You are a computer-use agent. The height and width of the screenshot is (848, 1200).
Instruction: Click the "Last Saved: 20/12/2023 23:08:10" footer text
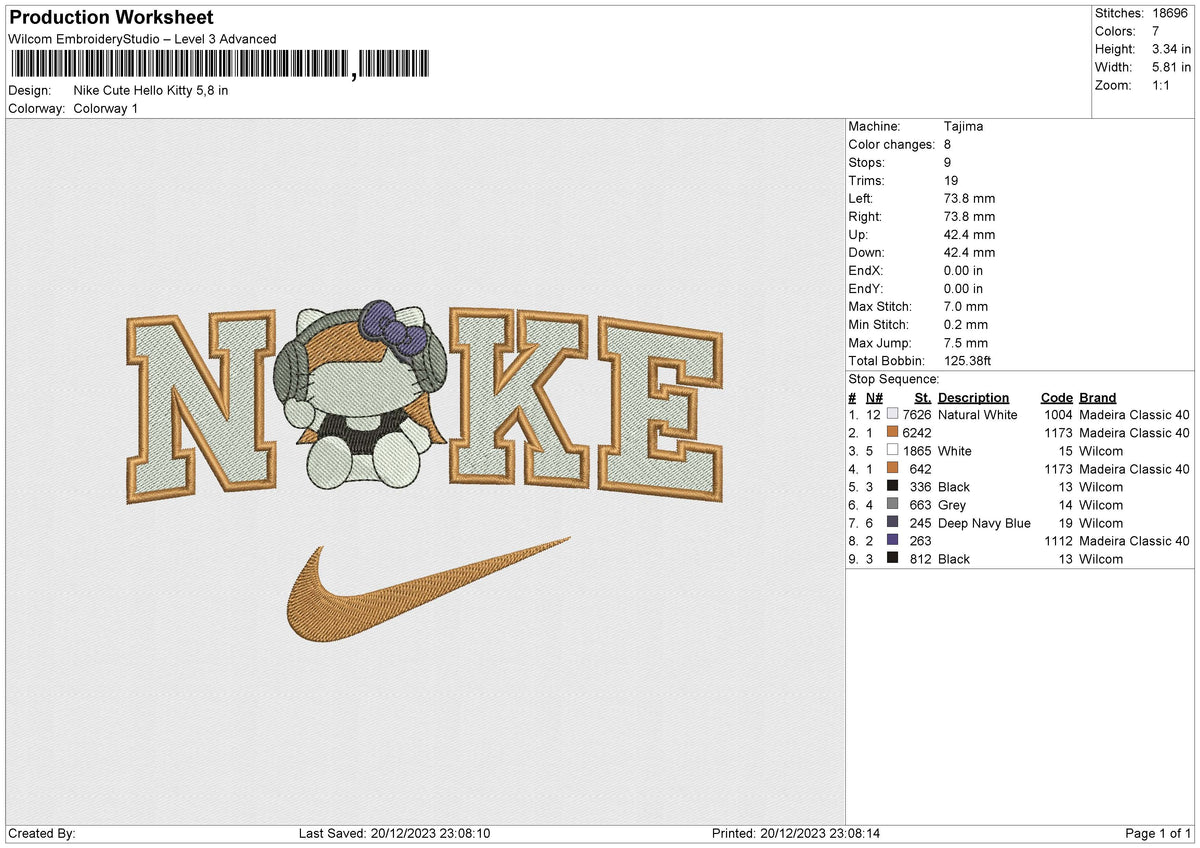click(x=394, y=834)
